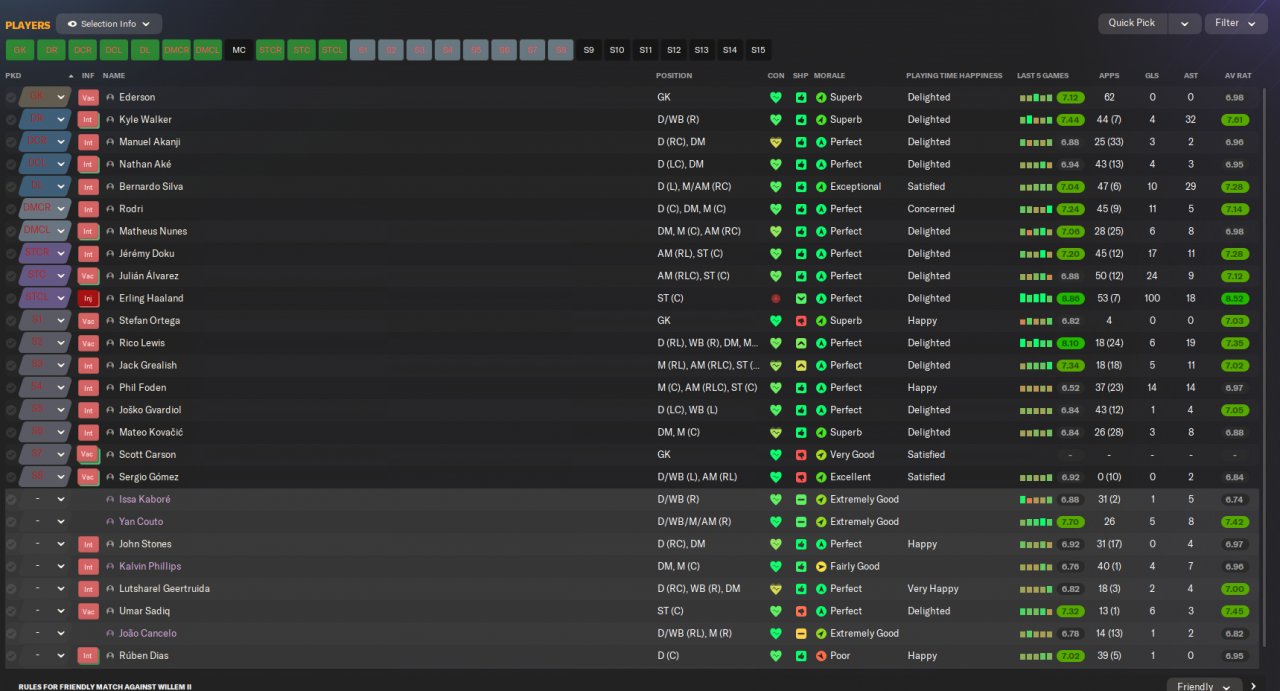Click Erling Haaland's last 5 games form bars
Image resolution: width=1280 pixels, height=691 pixels.
point(1036,298)
